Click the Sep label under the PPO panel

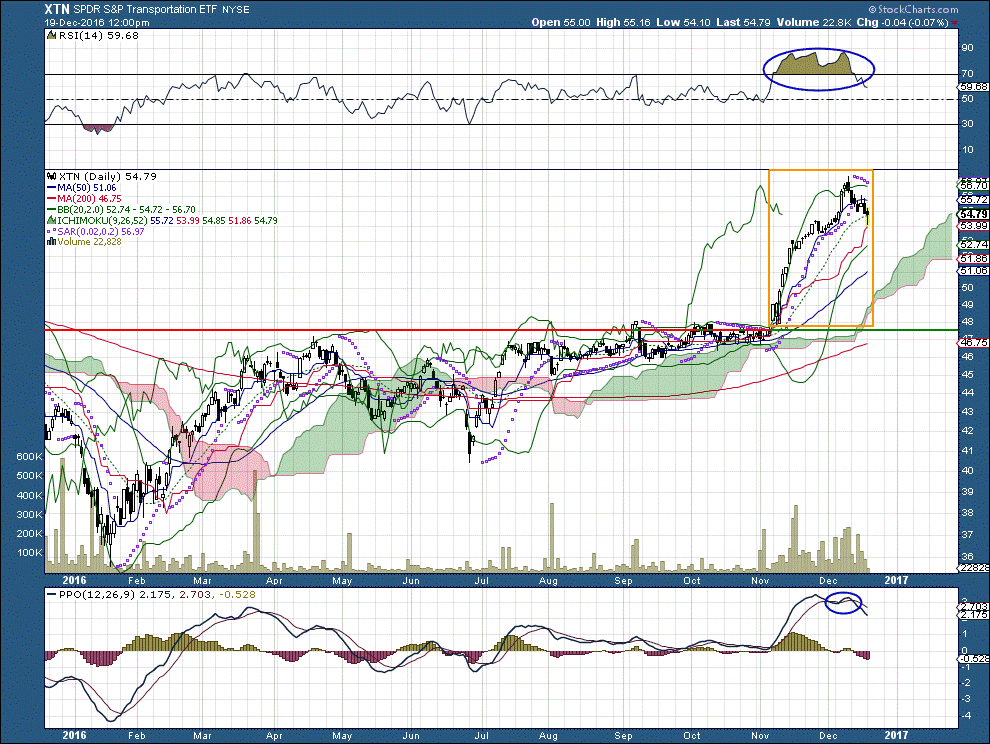tap(623, 736)
